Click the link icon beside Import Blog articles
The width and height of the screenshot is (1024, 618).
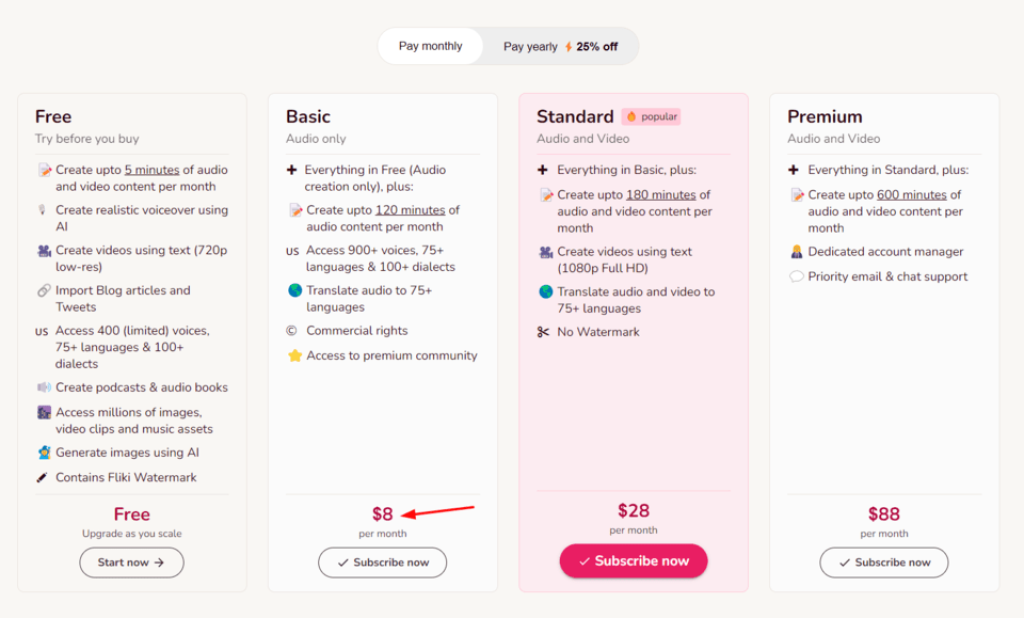pyautogui.click(x=44, y=290)
